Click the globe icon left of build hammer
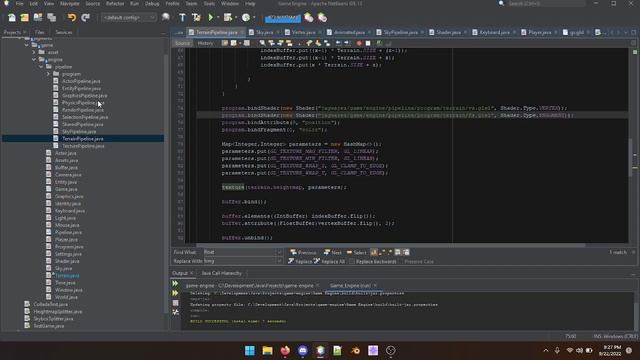Screen dimensions: 640x360 click(166, 18)
